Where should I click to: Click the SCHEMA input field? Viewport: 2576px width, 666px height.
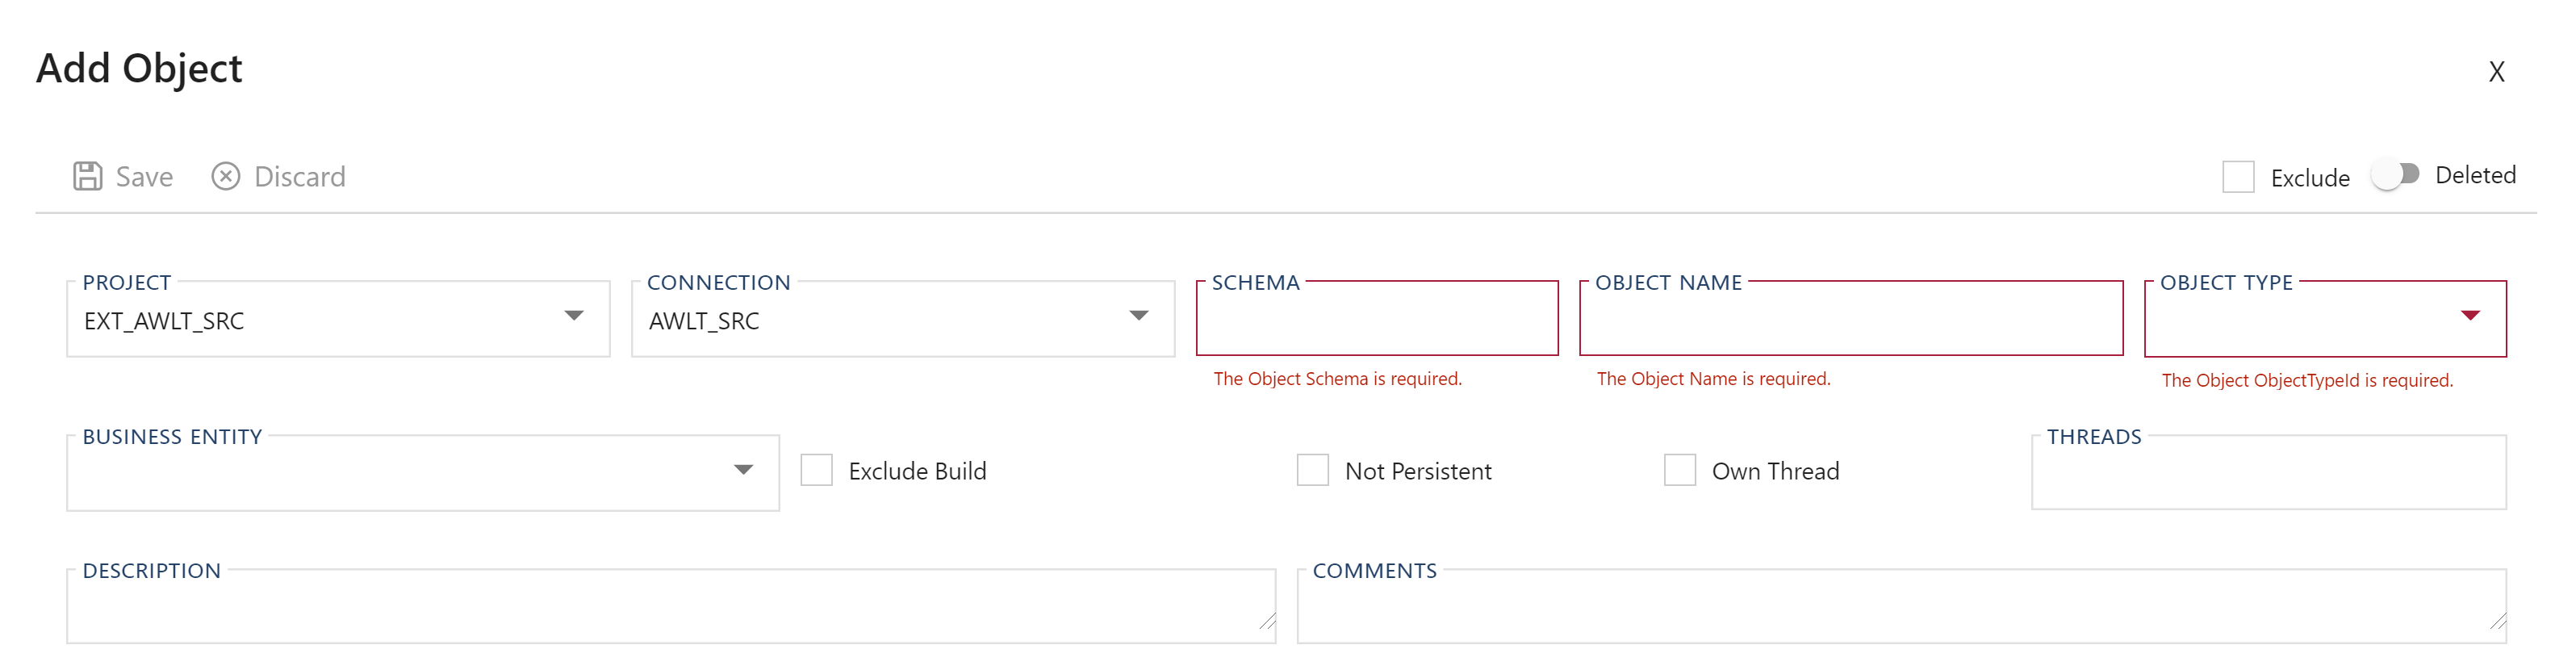coord(1376,320)
